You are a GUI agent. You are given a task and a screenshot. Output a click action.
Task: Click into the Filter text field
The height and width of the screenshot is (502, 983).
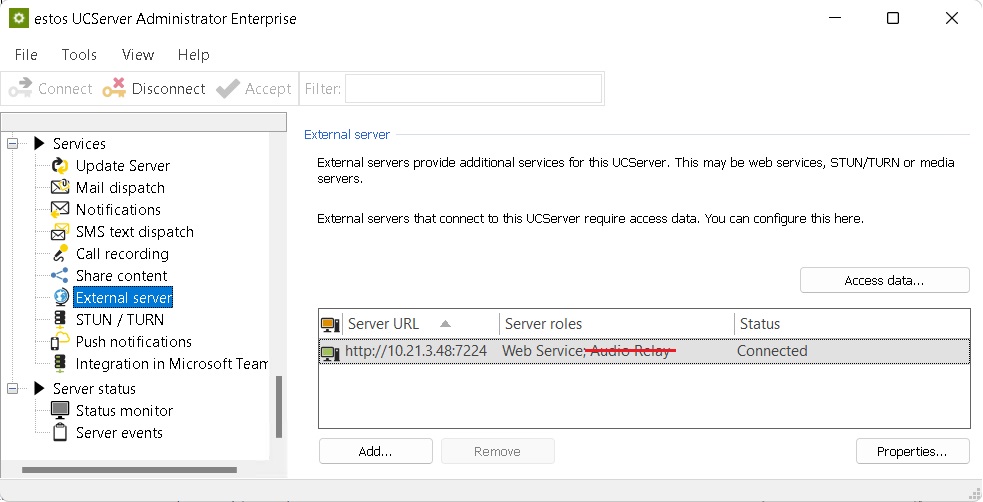pos(473,89)
